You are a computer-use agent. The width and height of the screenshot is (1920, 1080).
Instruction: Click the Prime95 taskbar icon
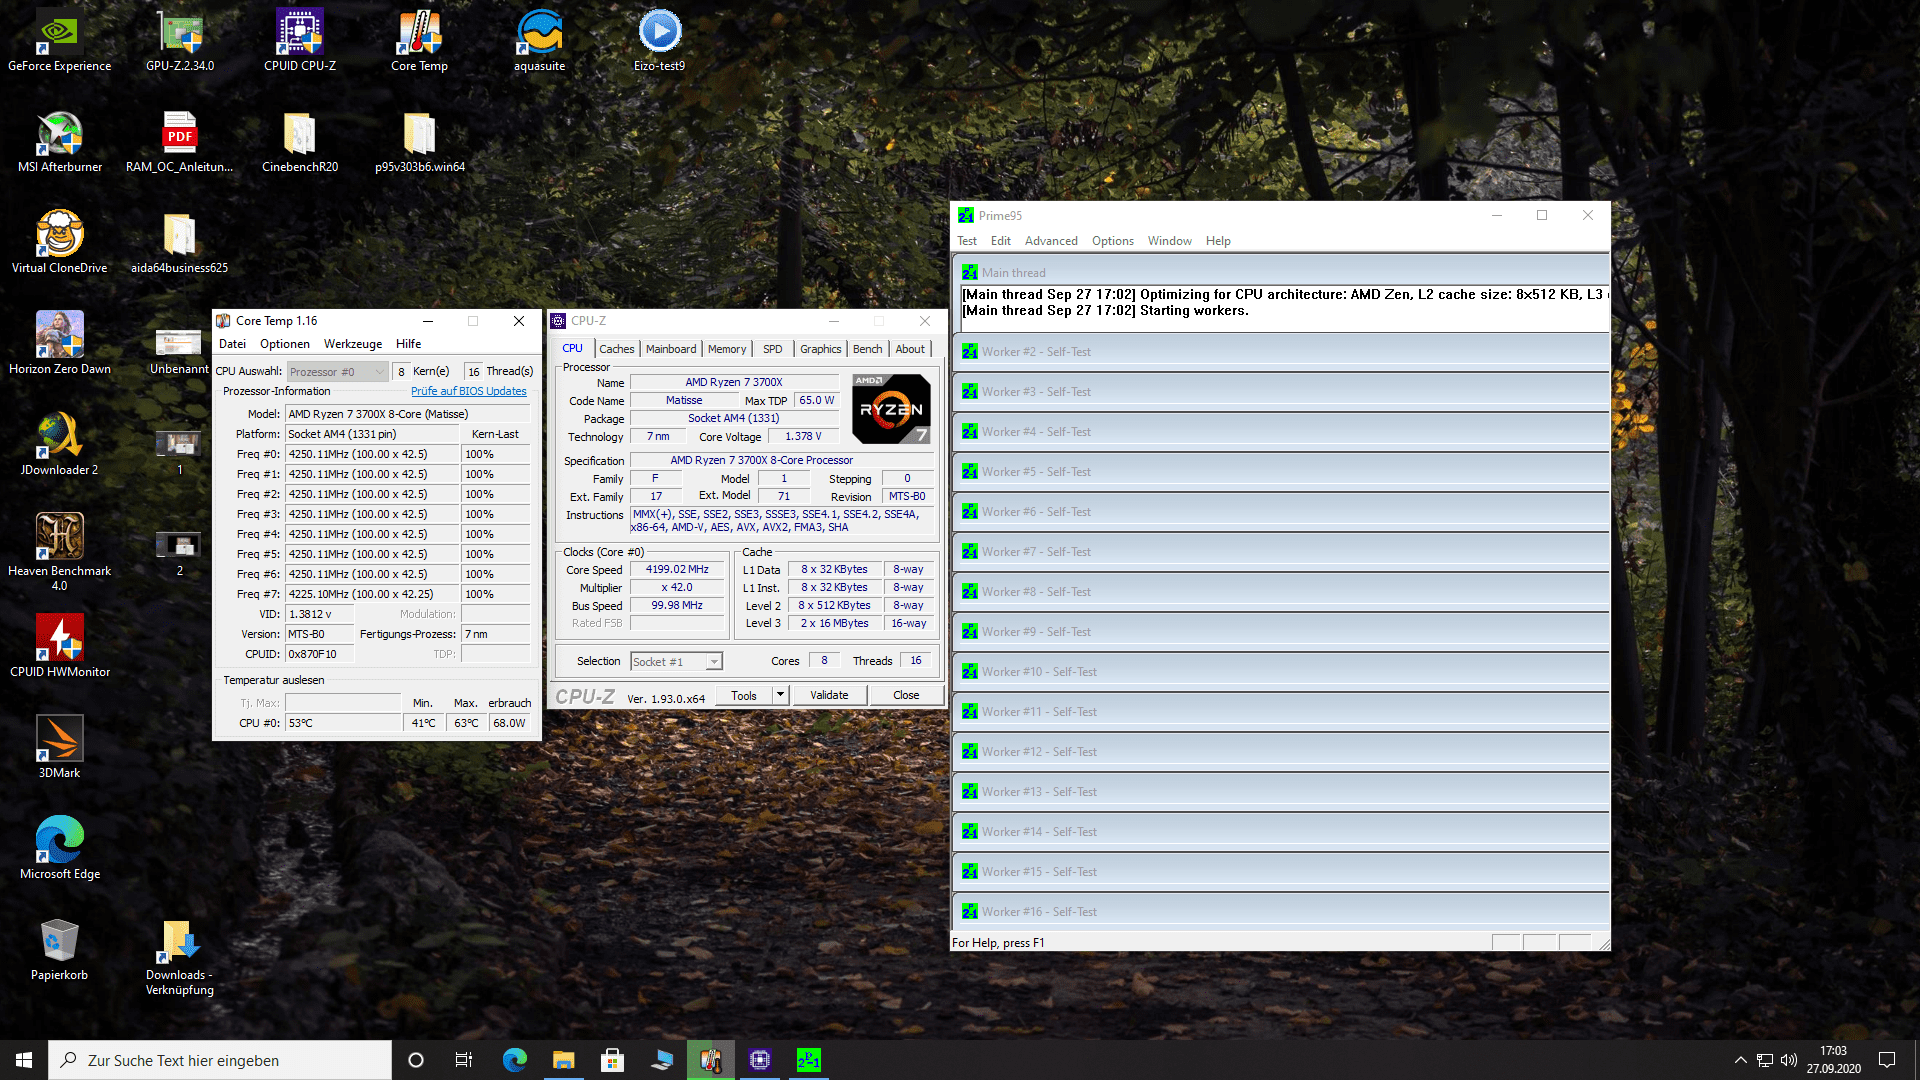click(x=808, y=1060)
